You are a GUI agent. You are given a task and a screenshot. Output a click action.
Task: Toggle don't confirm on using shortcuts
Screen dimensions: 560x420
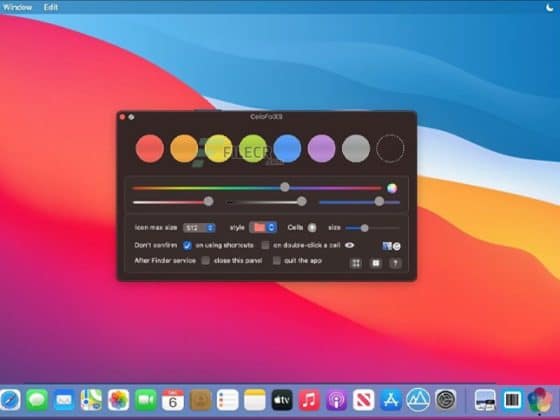point(187,245)
